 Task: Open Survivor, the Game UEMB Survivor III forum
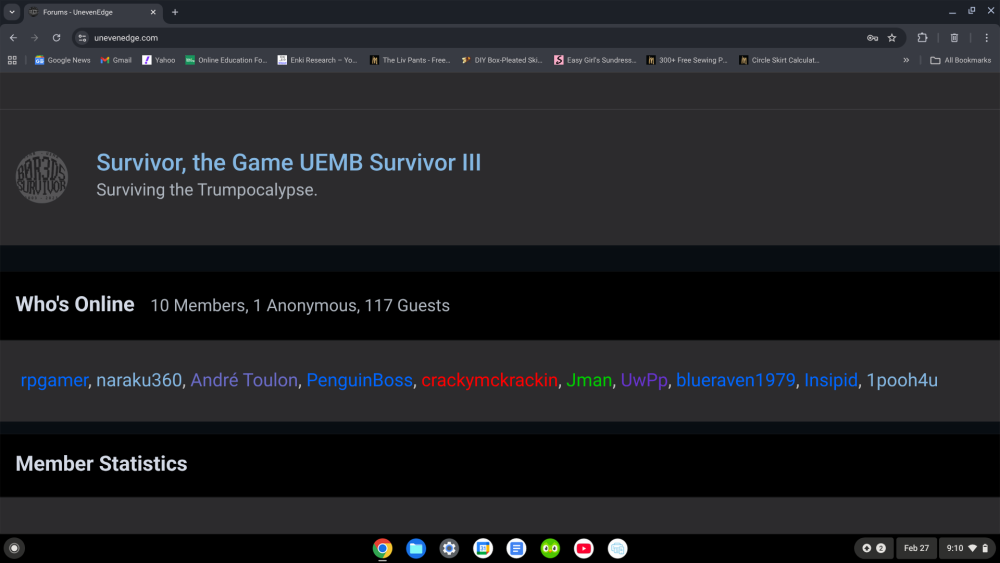point(288,162)
